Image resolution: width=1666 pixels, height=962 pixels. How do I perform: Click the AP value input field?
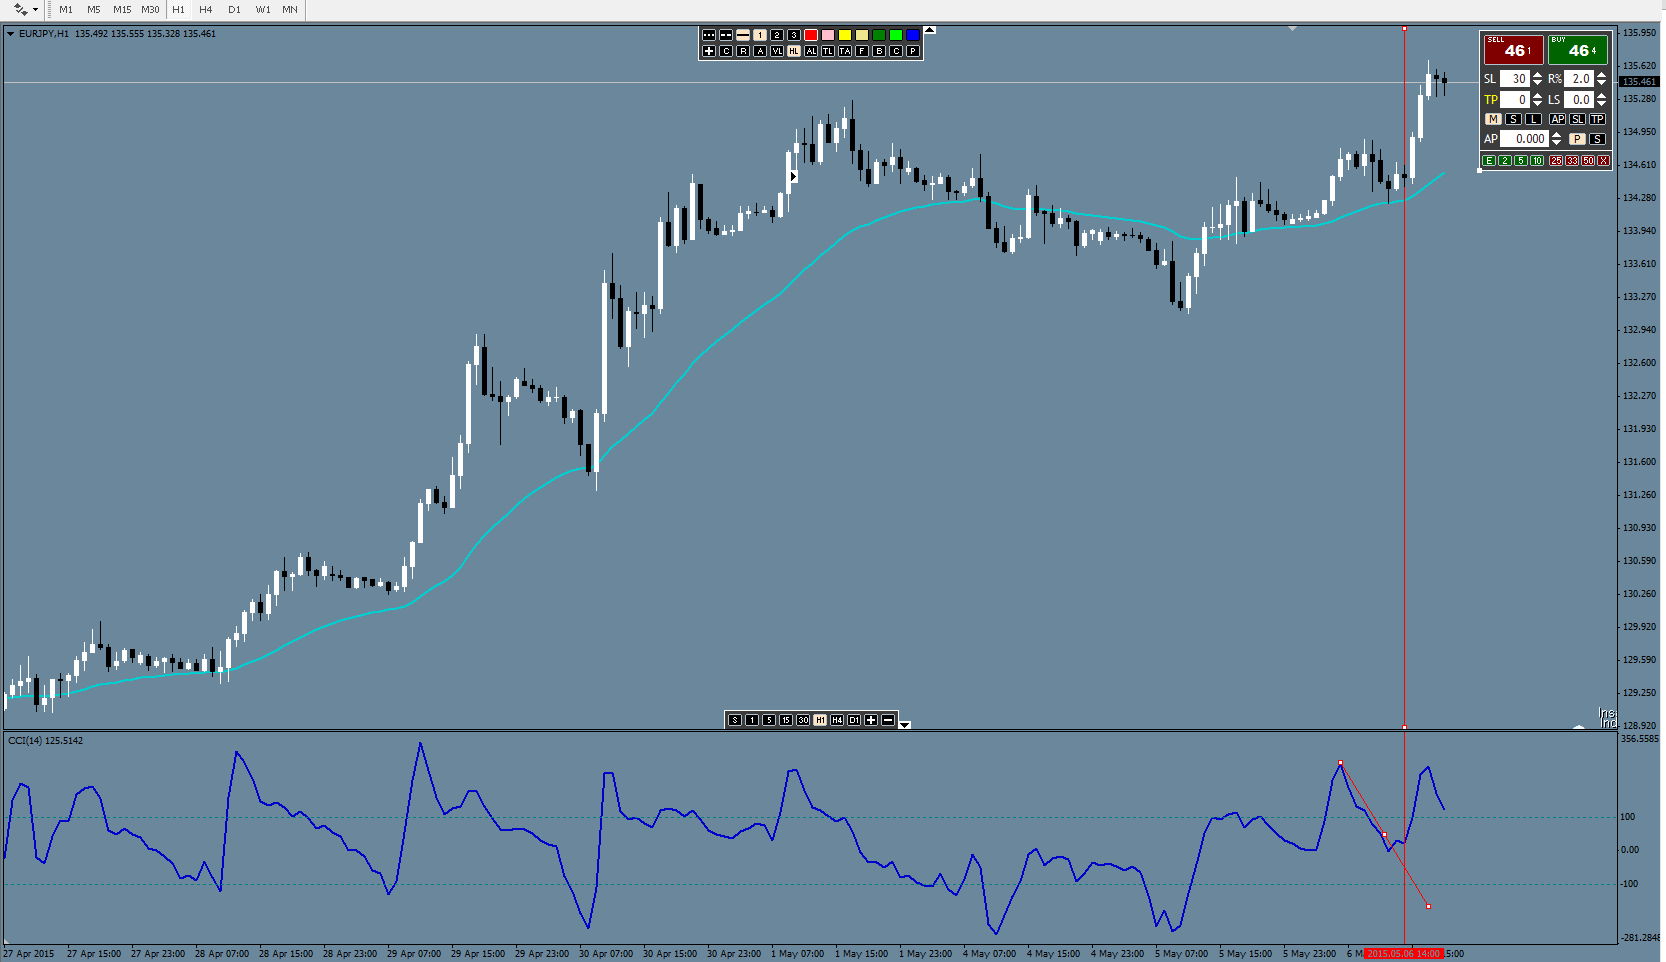tap(1525, 139)
